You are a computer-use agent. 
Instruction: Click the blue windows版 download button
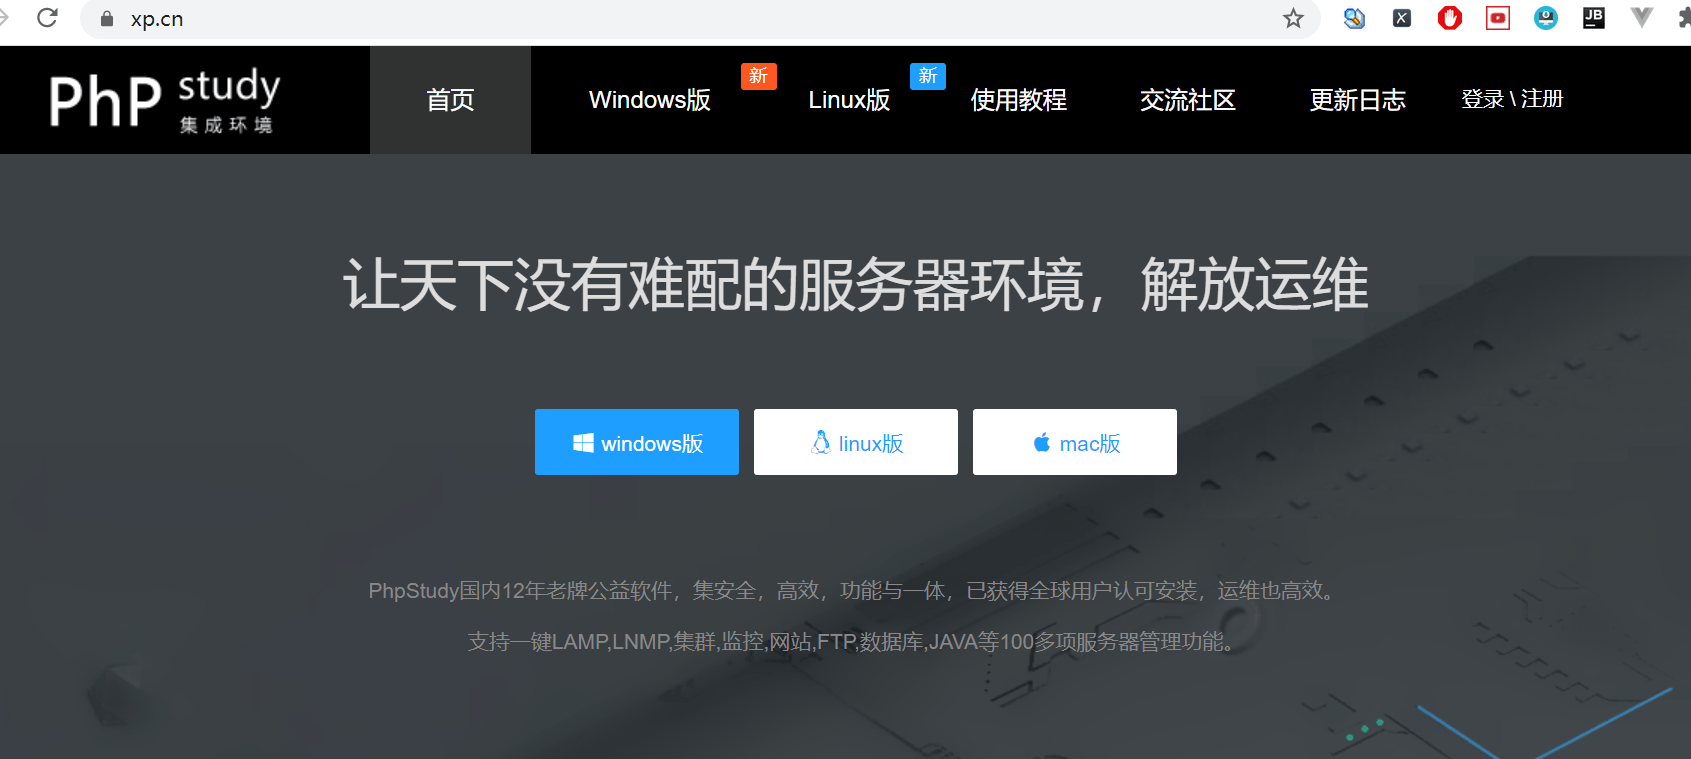[x=637, y=442]
